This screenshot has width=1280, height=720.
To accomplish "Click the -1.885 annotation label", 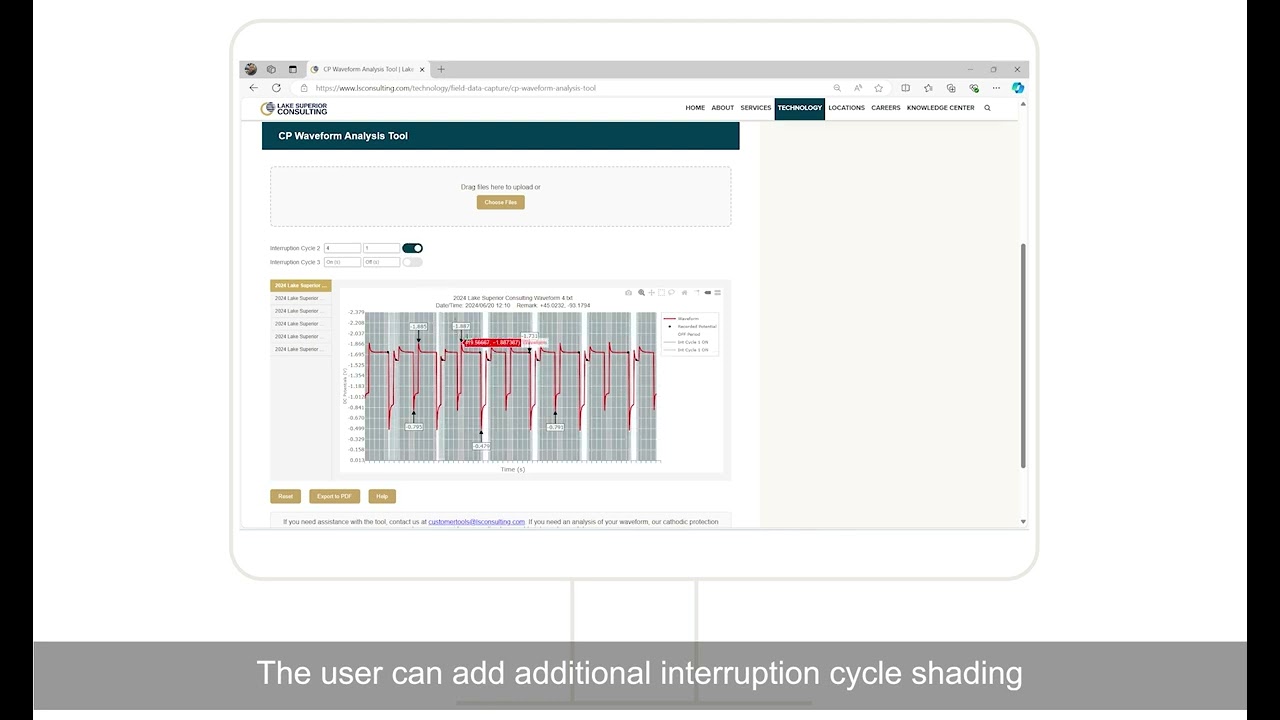I will pos(418,327).
